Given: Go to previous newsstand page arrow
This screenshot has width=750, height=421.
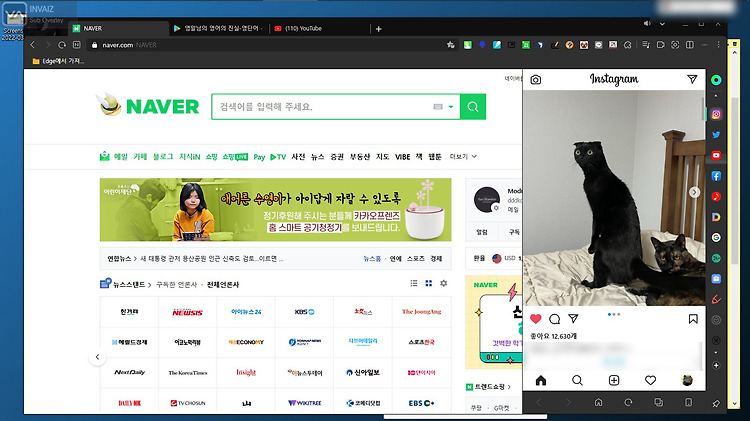Looking at the screenshot, I should click(98, 357).
